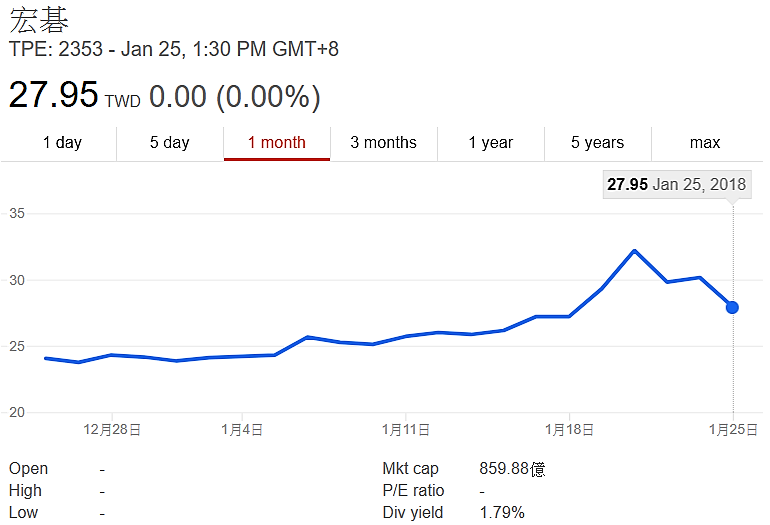Select the 5 years tab
Screen dimensions: 770x525
tap(597, 142)
